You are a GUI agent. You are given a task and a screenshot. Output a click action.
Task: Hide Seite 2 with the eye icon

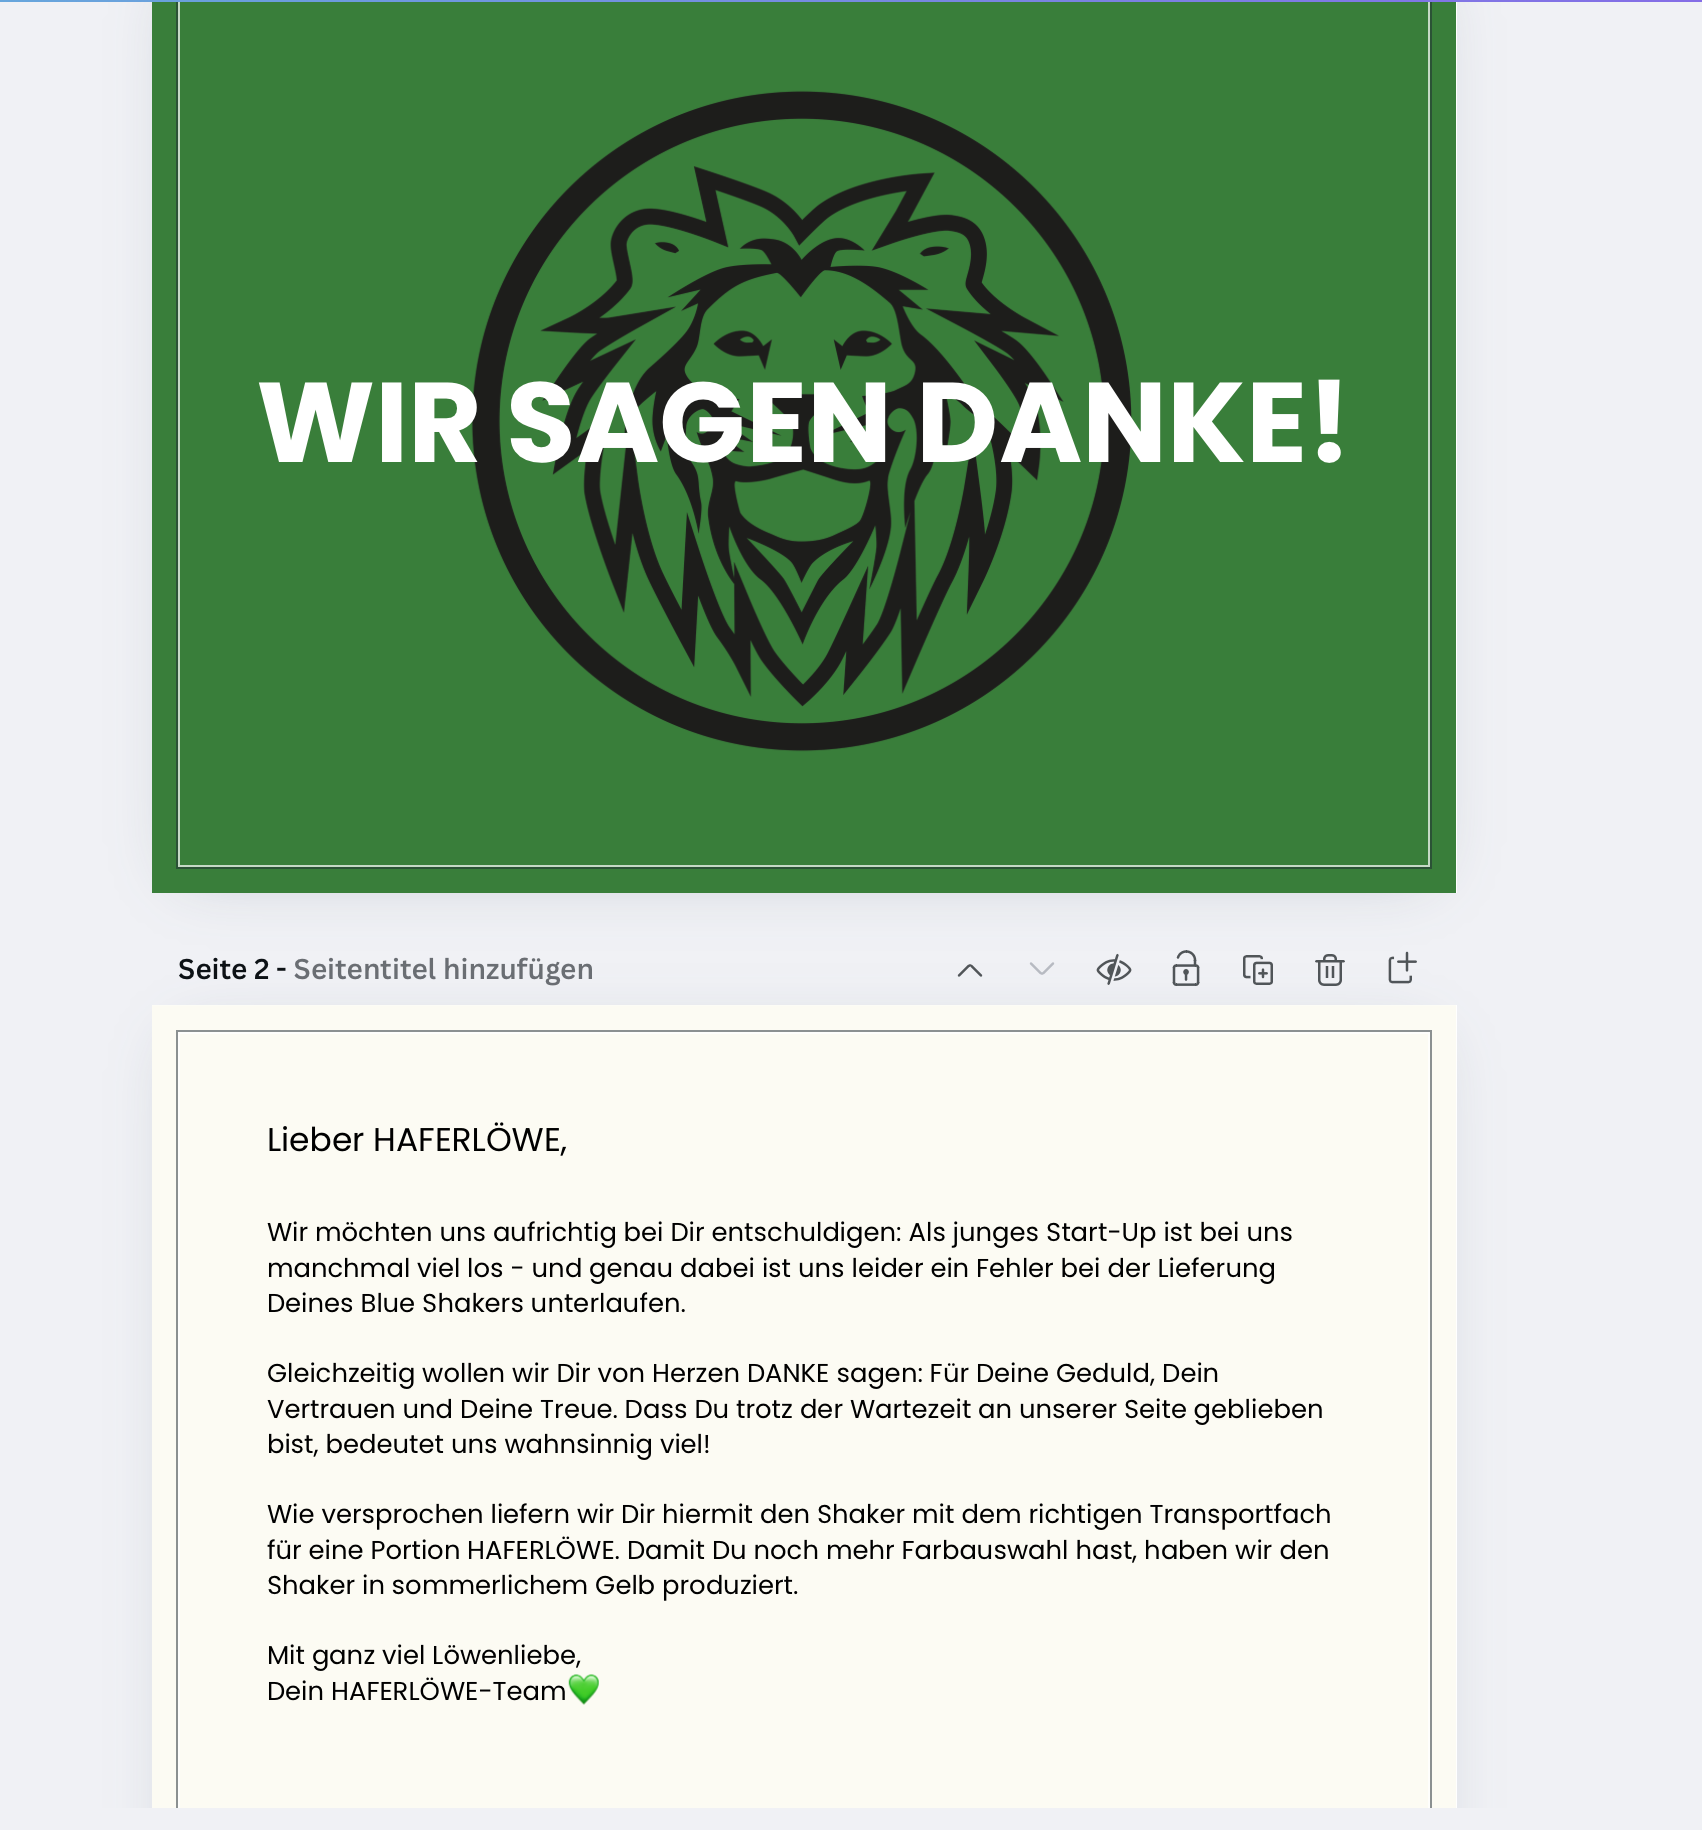pyautogui.click(x=1114, y=970)
